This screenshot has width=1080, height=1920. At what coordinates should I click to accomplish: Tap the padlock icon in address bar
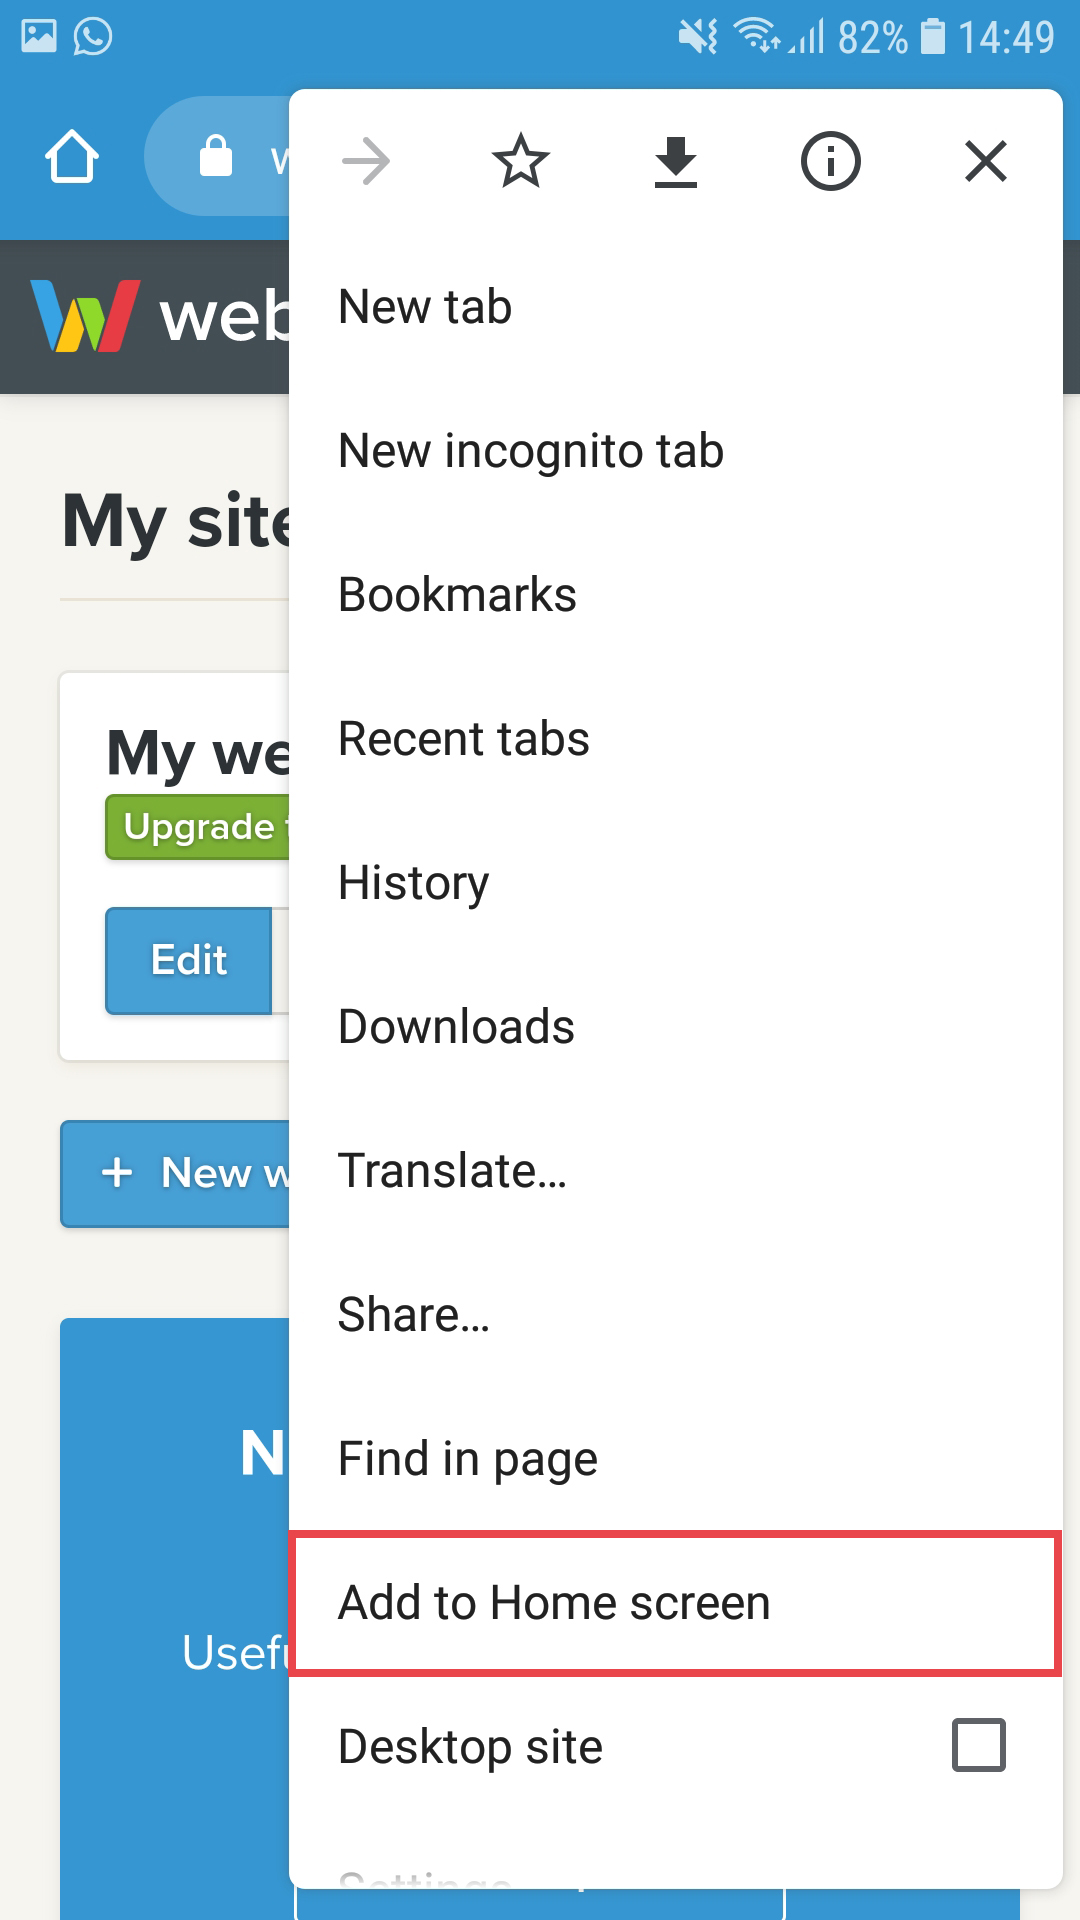(x=216, y=156)
